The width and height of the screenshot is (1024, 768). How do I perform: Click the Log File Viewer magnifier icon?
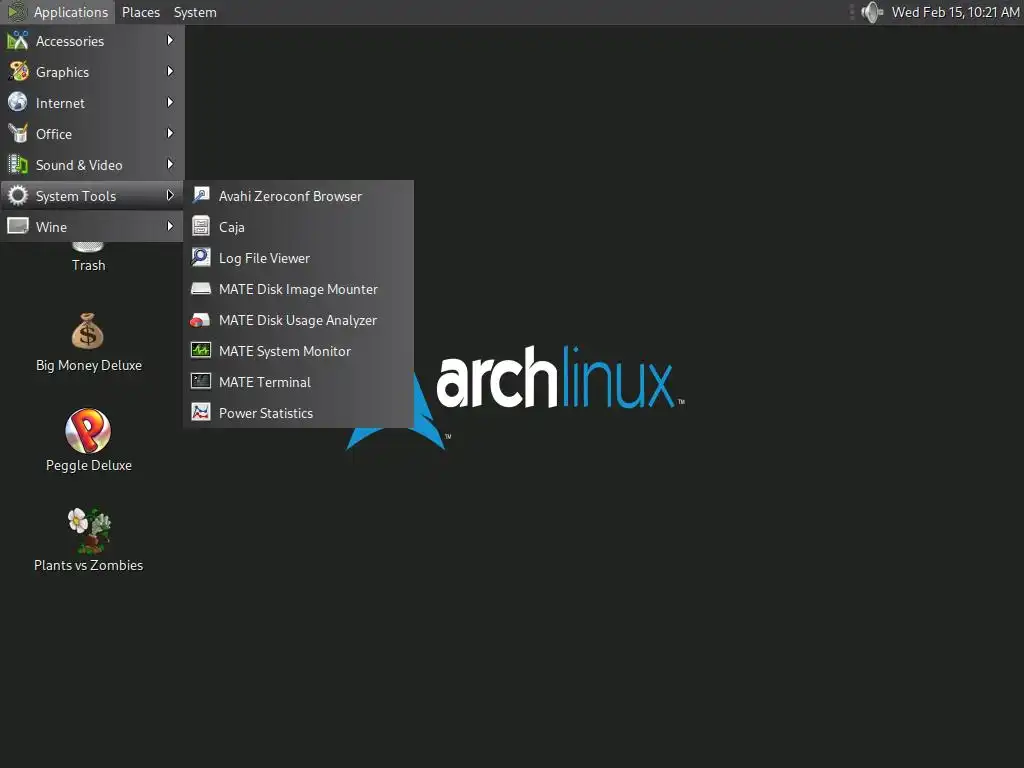[200, 257]
